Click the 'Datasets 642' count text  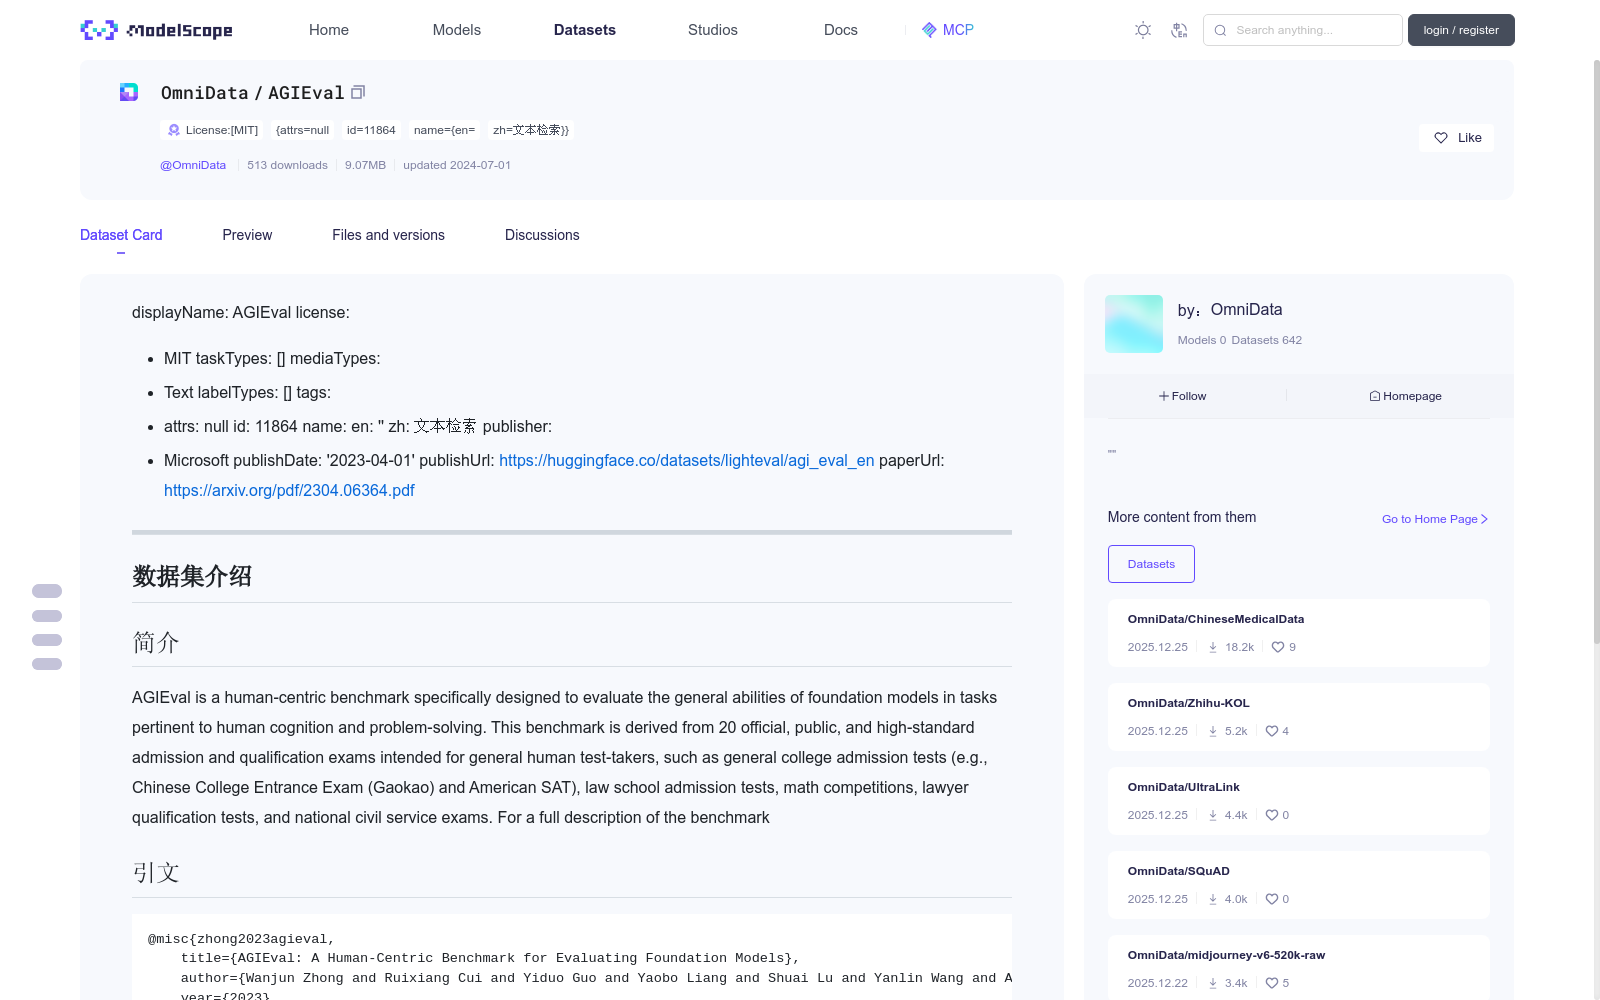coord(1267,340)
